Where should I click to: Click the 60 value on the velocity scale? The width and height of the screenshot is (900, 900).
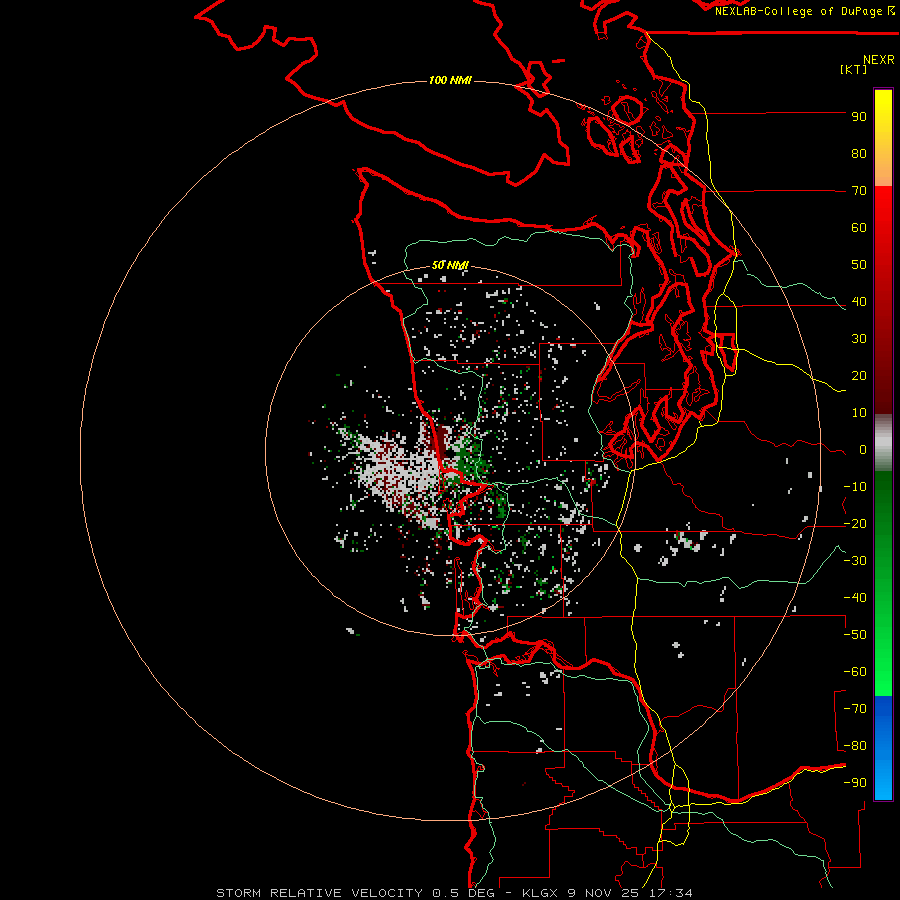859,228
